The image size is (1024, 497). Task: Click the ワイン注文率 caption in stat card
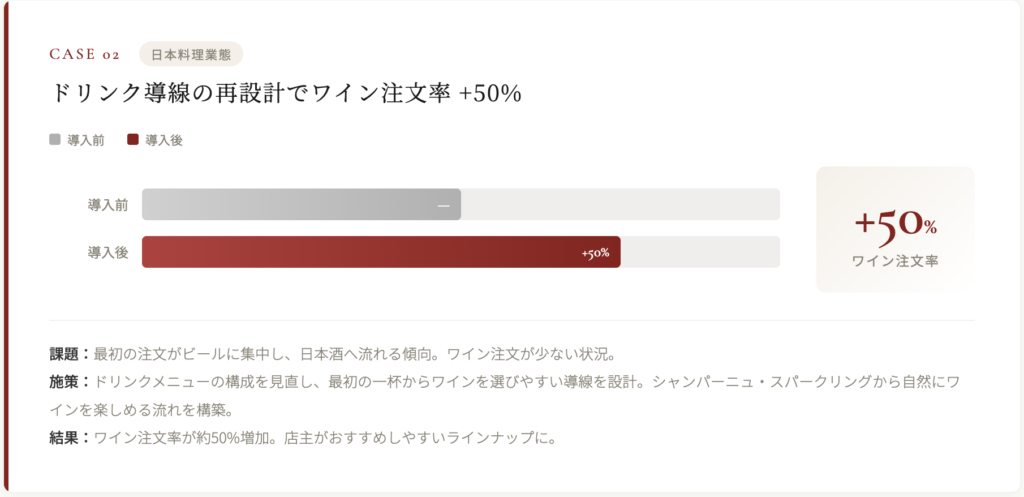click(x=895, y=261)
